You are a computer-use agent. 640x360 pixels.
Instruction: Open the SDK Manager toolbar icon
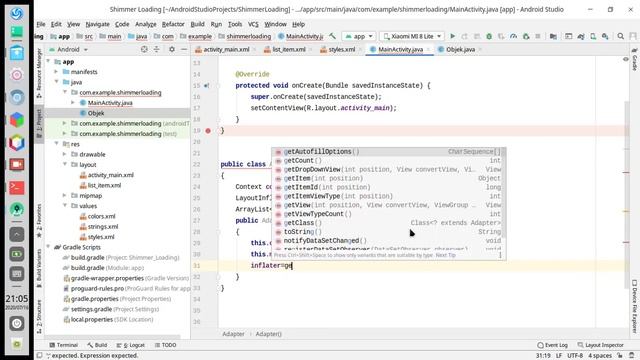[x=605, y=36]
